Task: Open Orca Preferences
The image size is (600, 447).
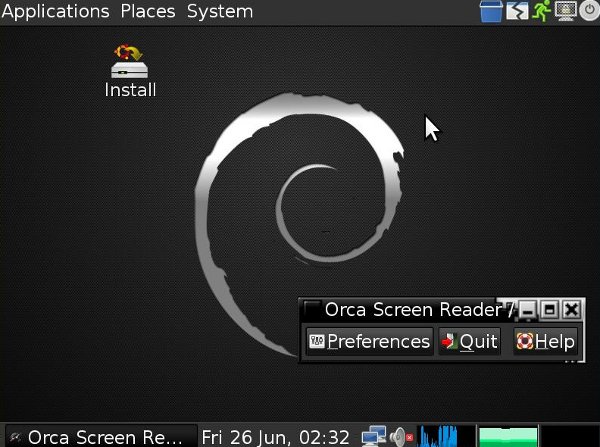Action: [x=370, y=341]
